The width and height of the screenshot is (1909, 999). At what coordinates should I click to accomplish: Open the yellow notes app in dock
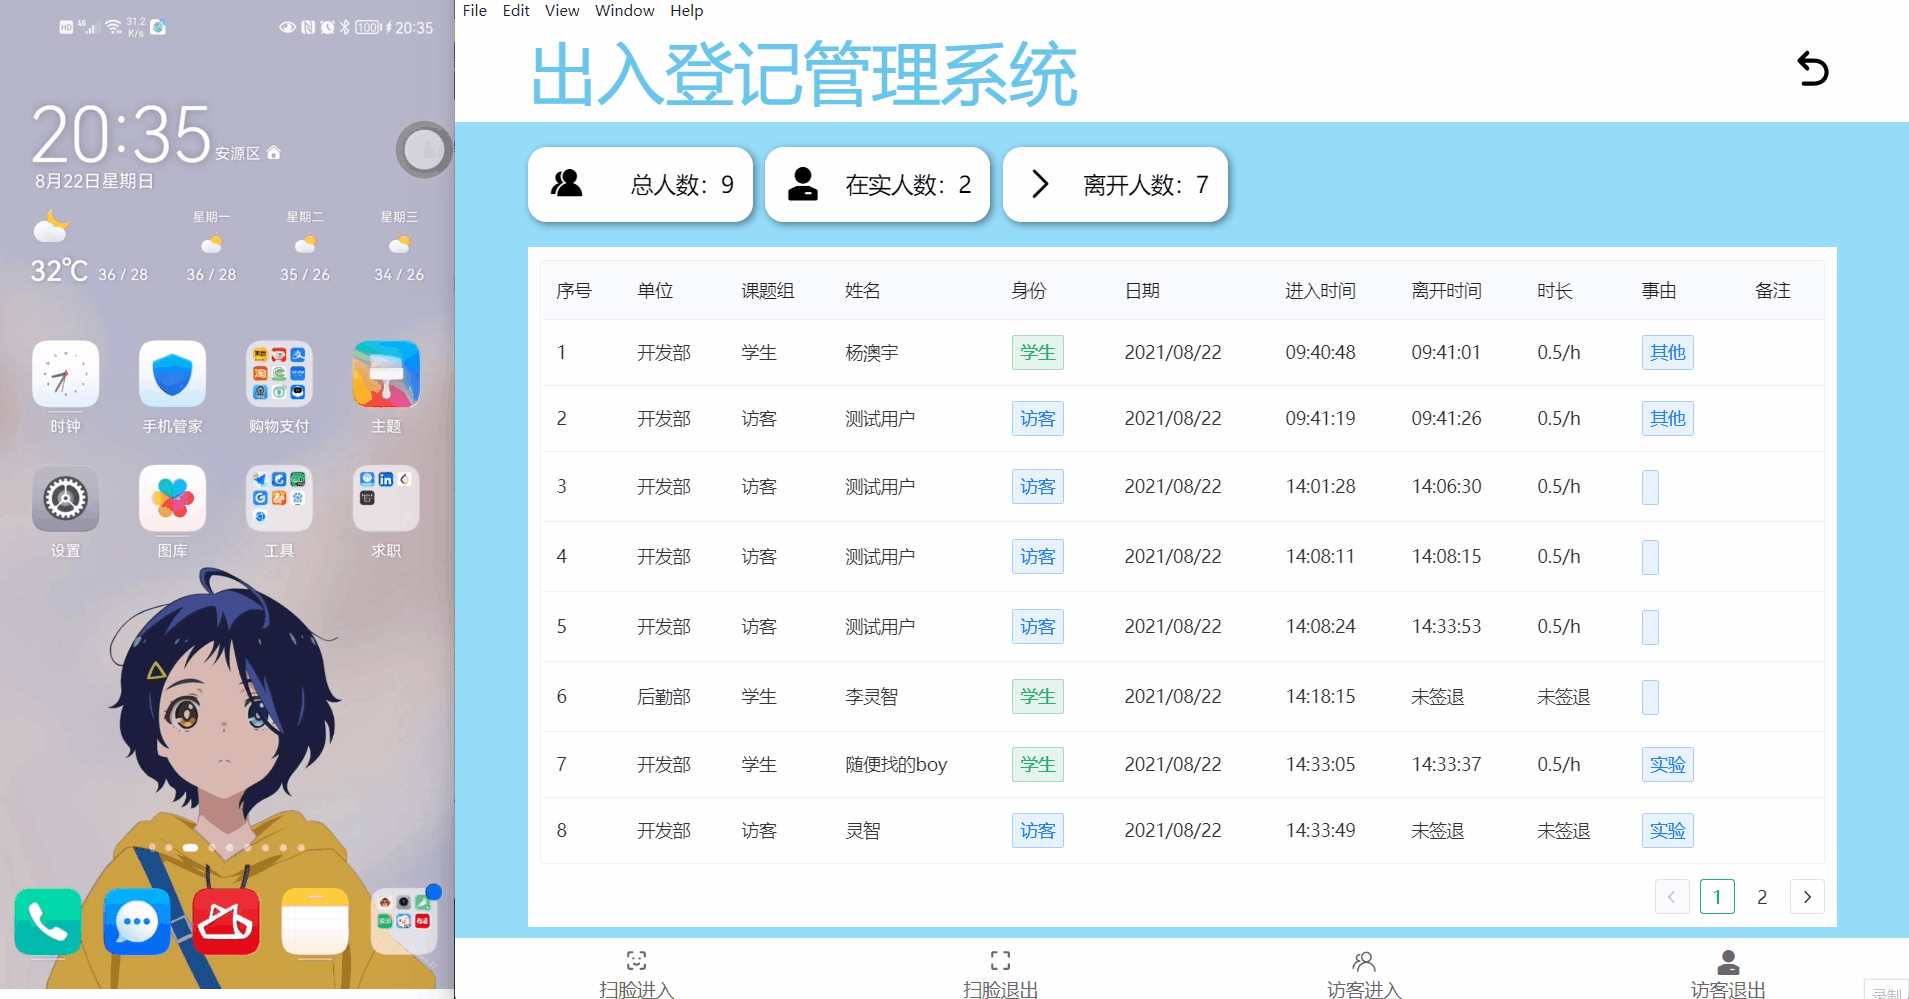[315, 921]
